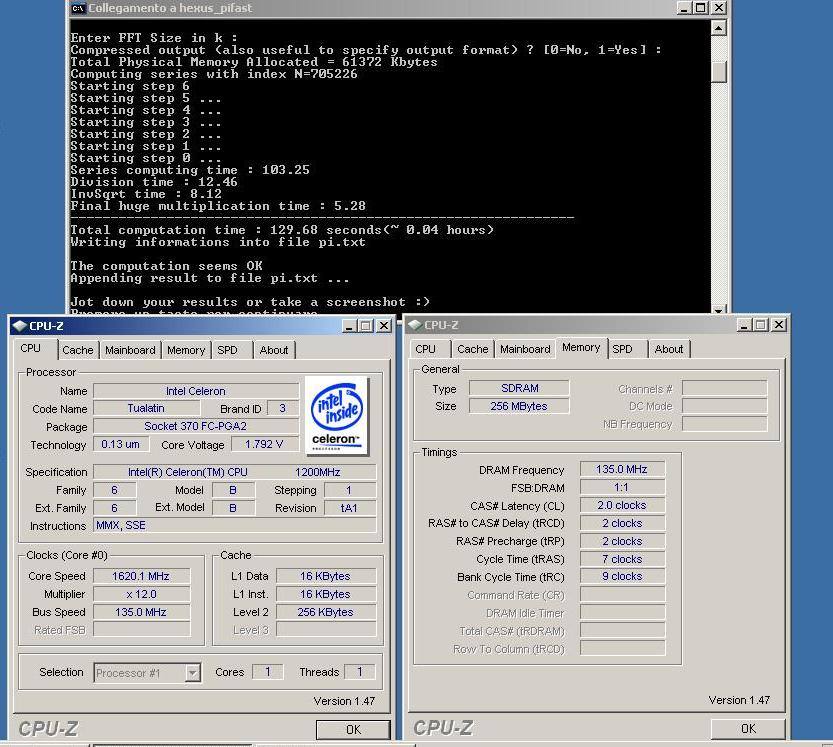The image size is (833, 747).
Task: Click the Level 2 256 KBytes cache value
Action: tap(326, 612)
